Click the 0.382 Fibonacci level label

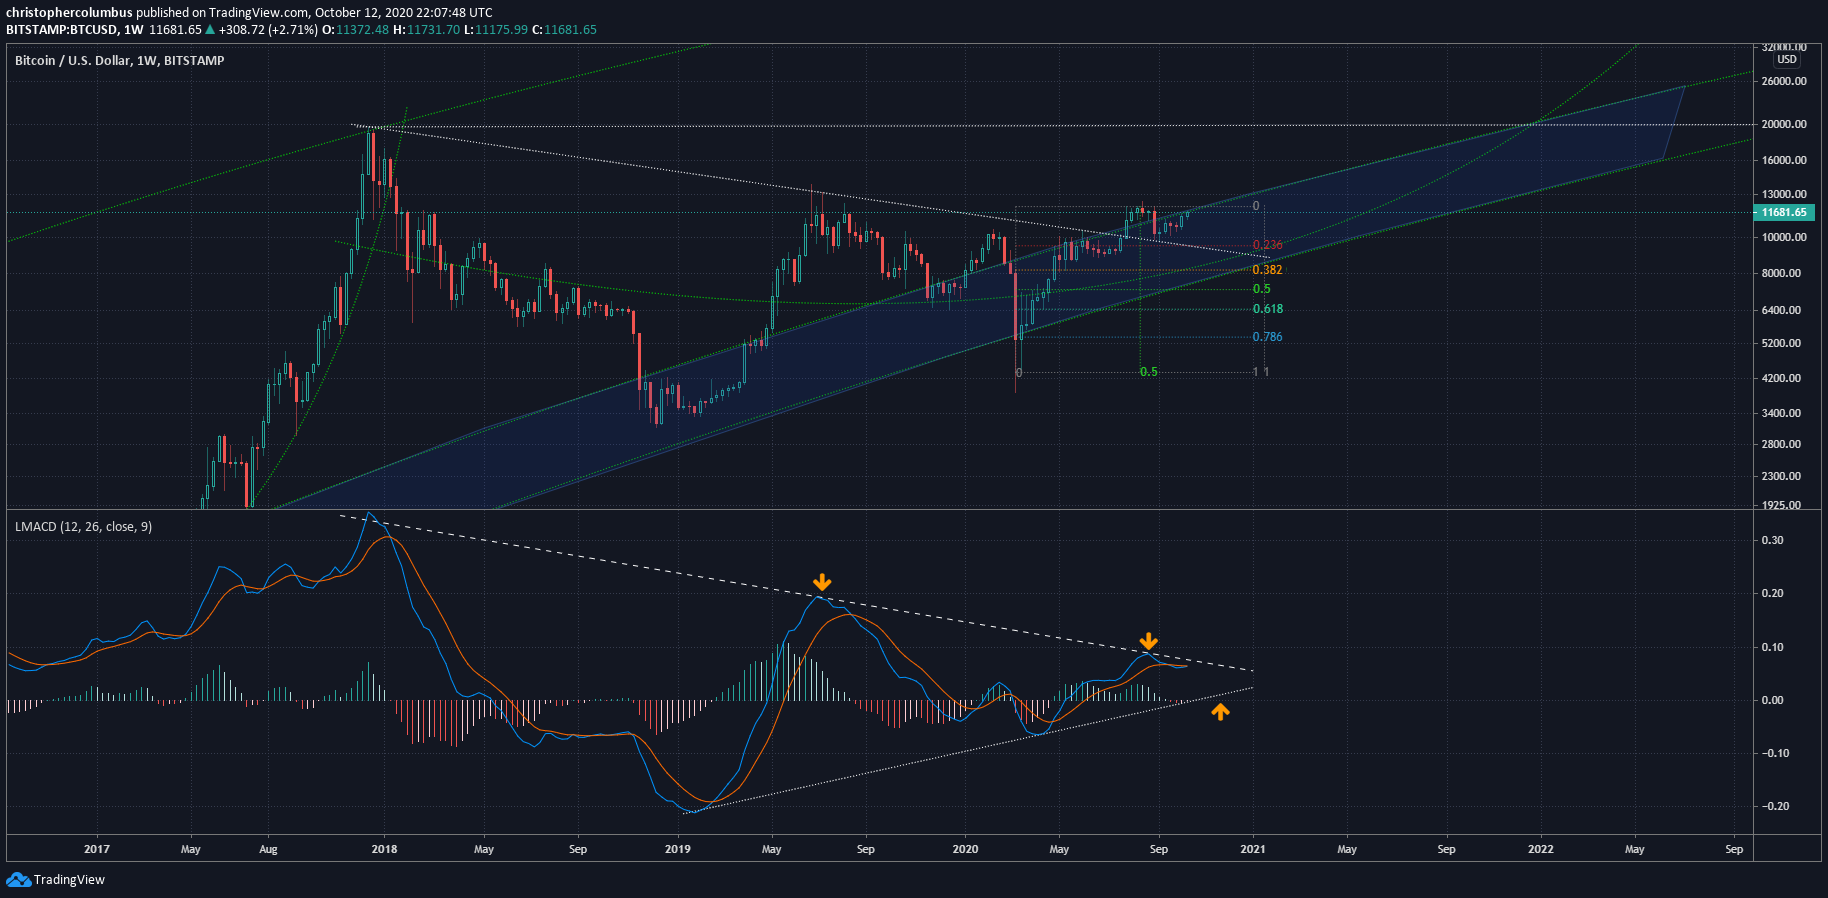click(x=1267, y=270)
